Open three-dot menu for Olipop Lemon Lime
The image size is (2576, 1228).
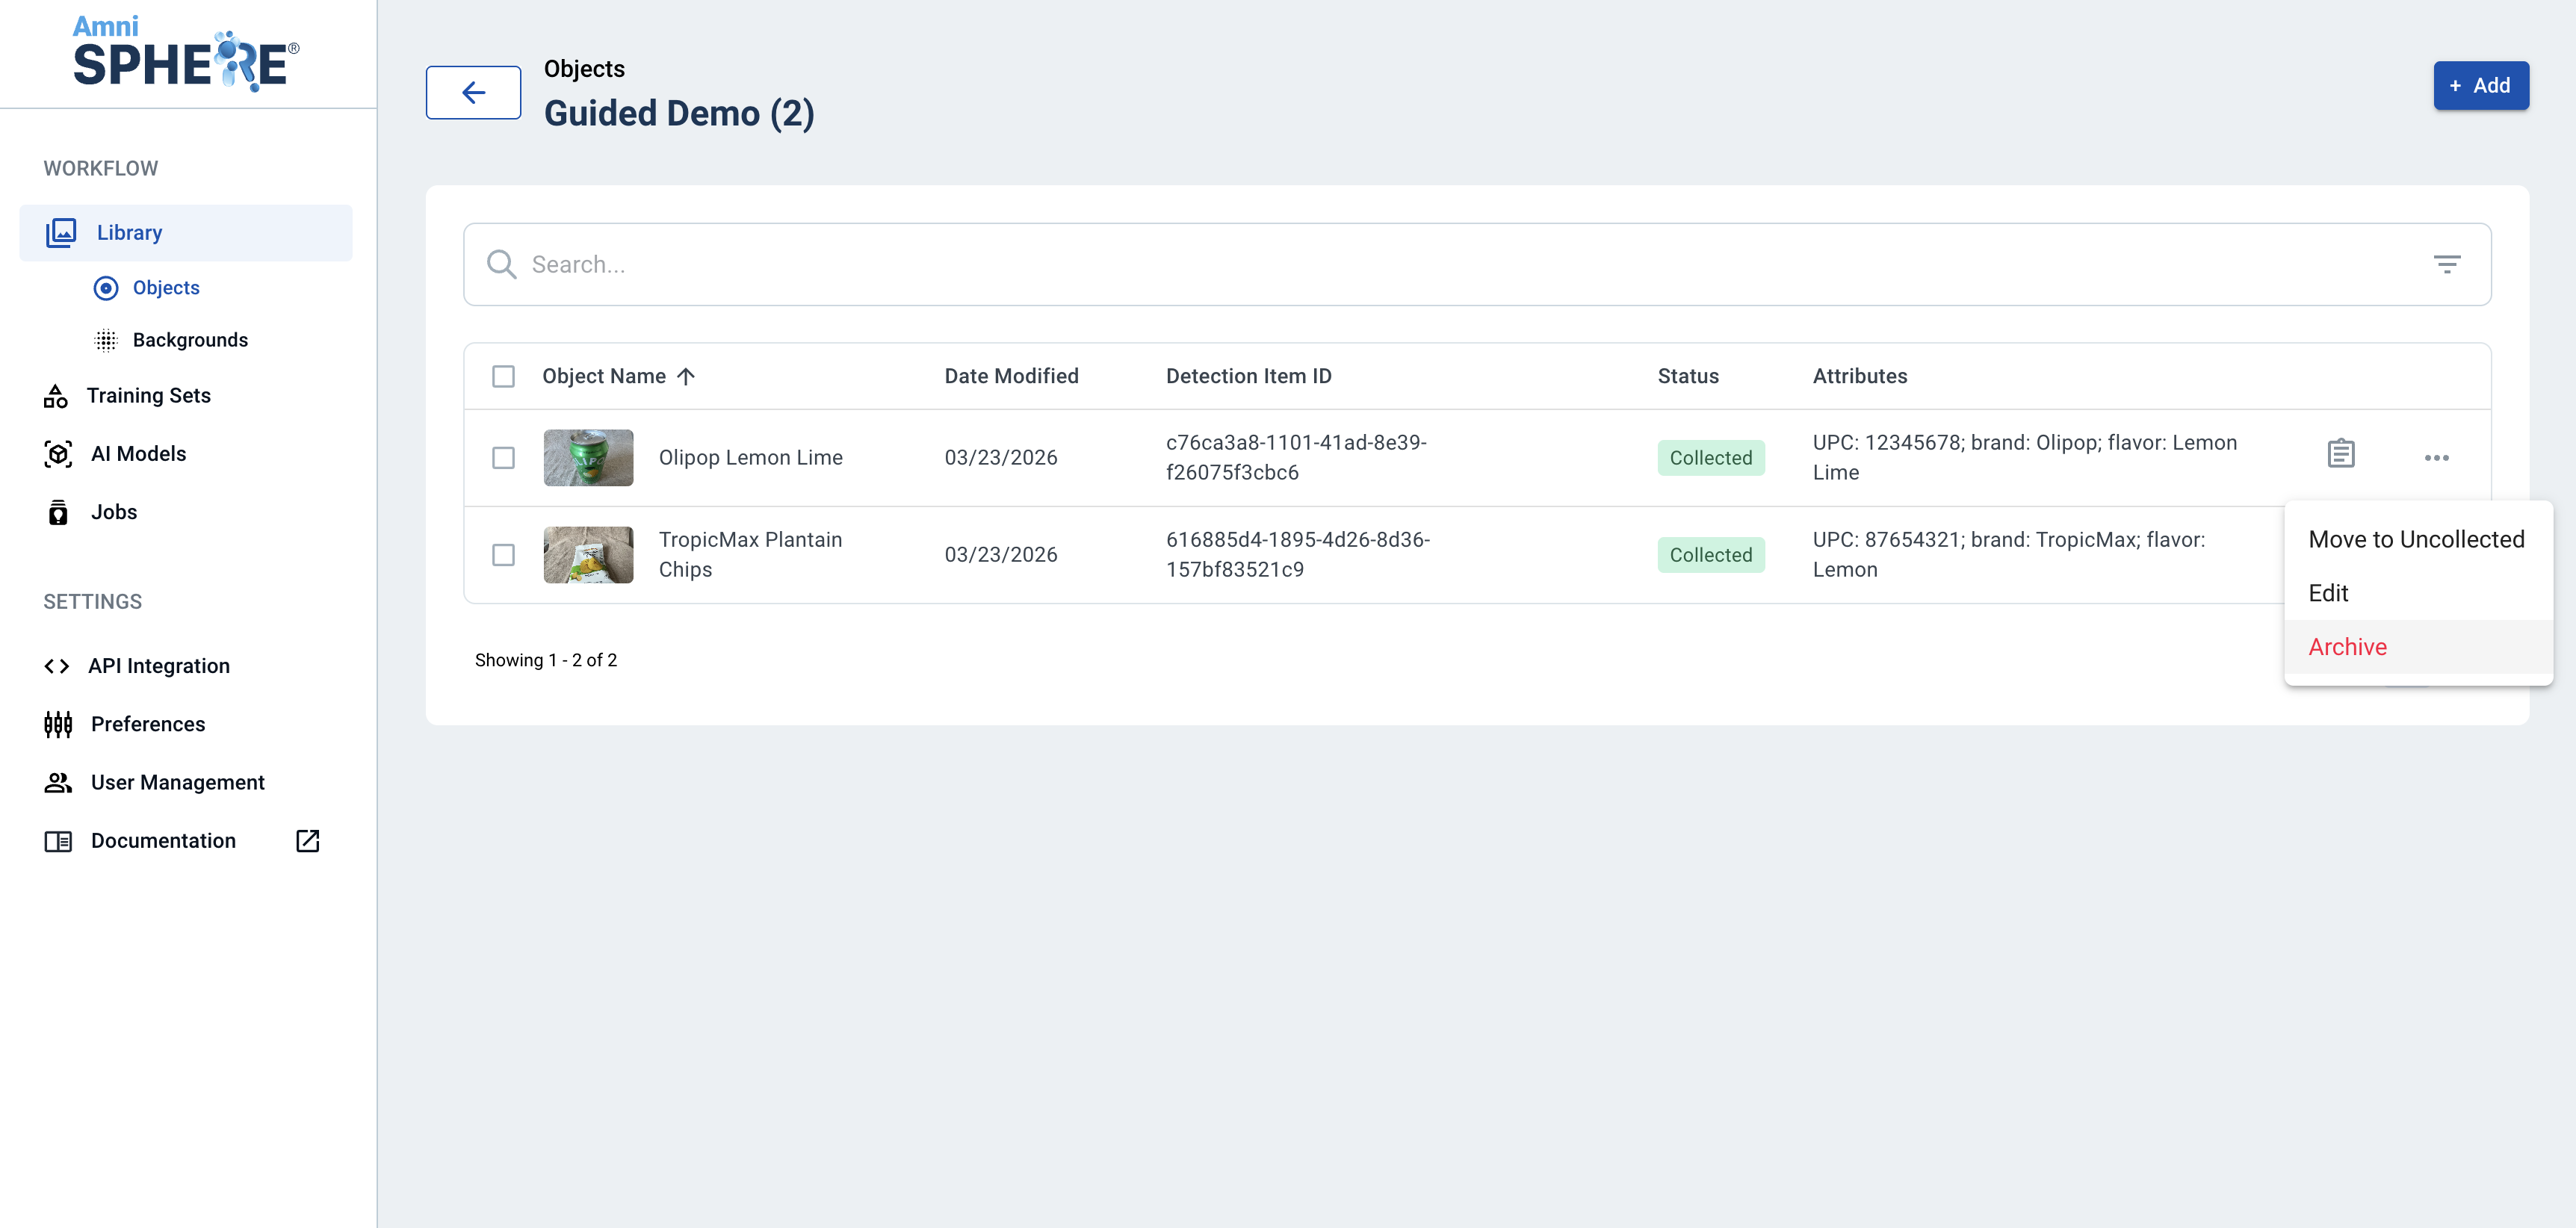click(x=2436, y=458)
